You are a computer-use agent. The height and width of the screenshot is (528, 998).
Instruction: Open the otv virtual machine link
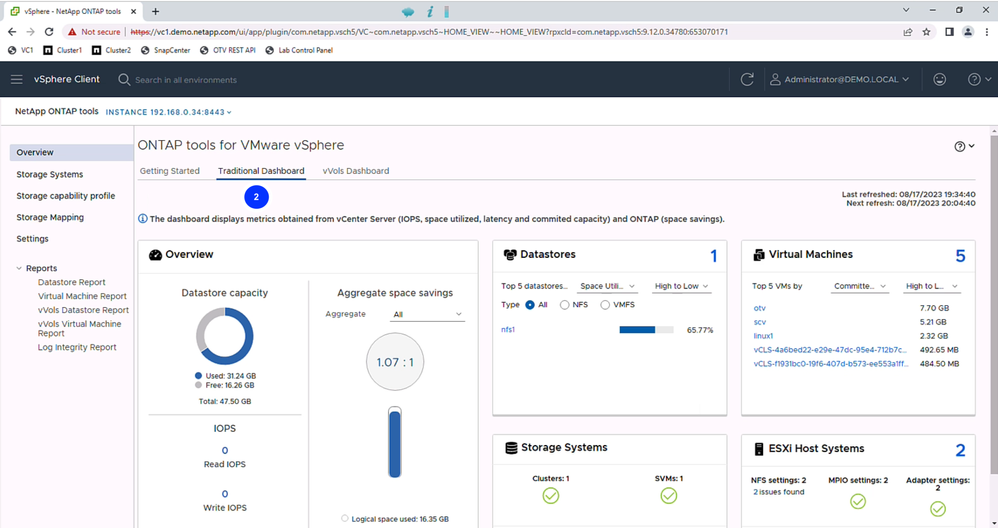[x=759, y=308]
